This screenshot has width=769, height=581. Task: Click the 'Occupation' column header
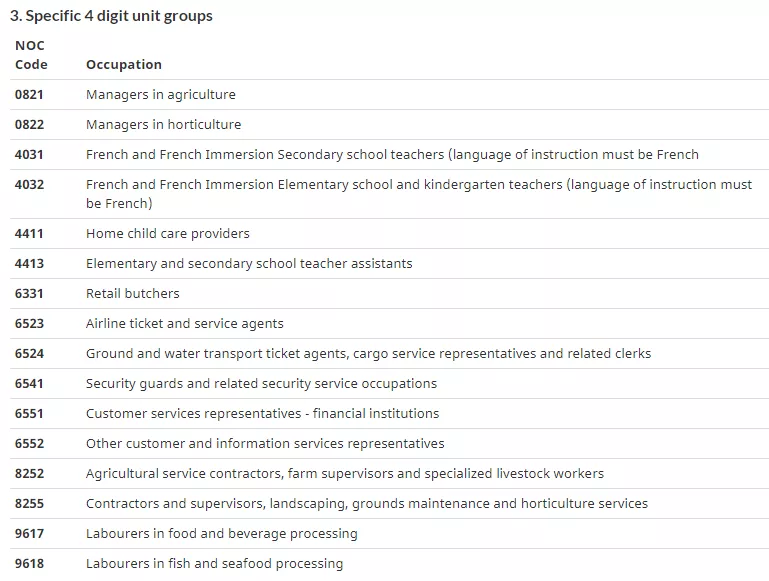(123, 64)
